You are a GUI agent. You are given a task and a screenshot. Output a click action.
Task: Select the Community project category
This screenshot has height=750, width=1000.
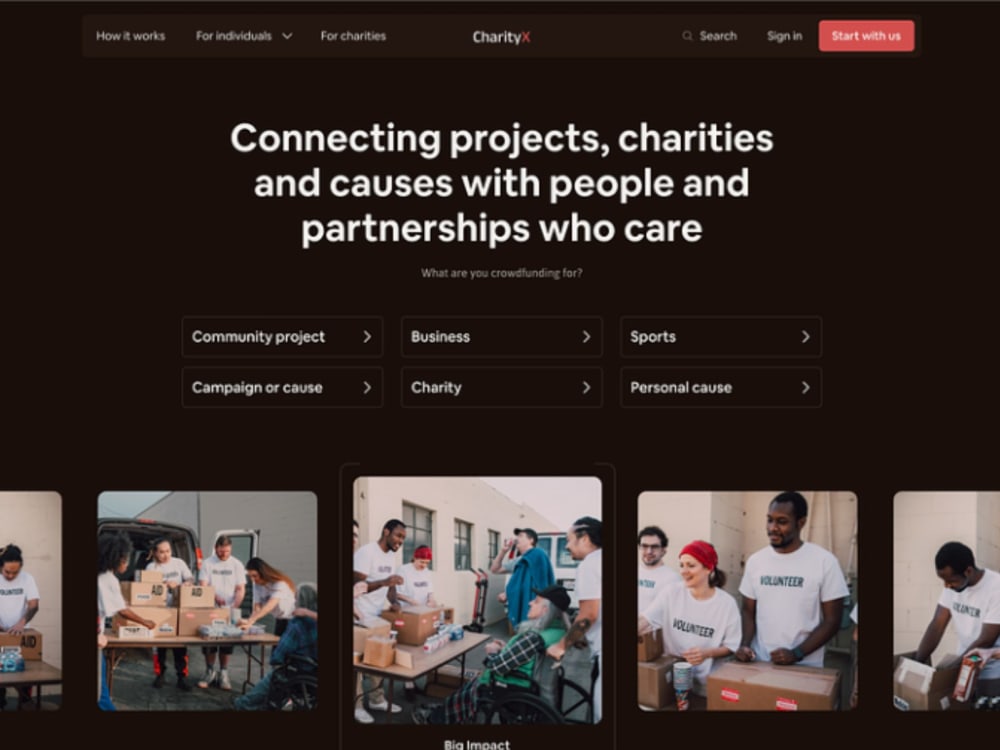pos(283,337)
